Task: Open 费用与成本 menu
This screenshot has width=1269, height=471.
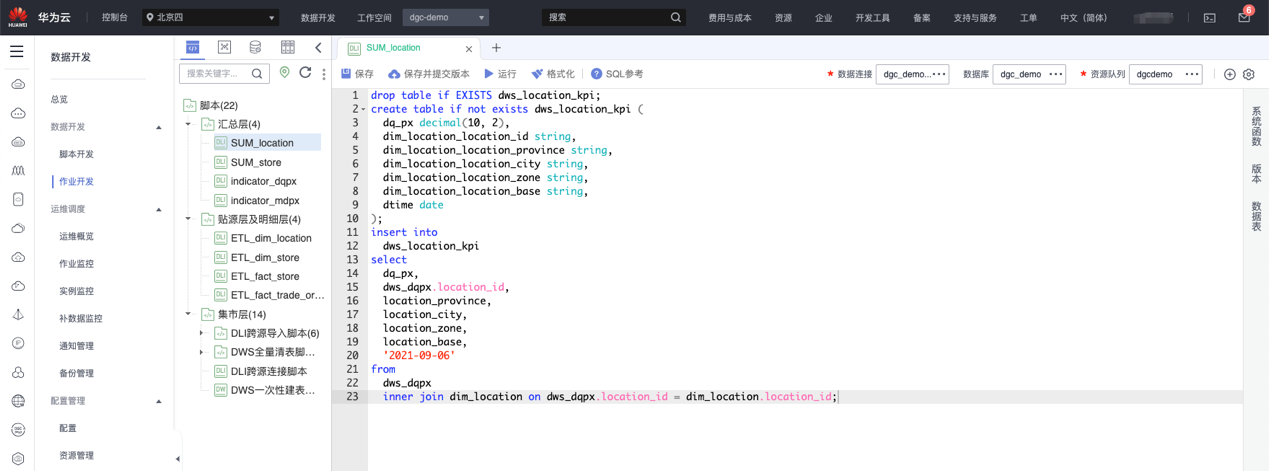Action: (730, 17)
